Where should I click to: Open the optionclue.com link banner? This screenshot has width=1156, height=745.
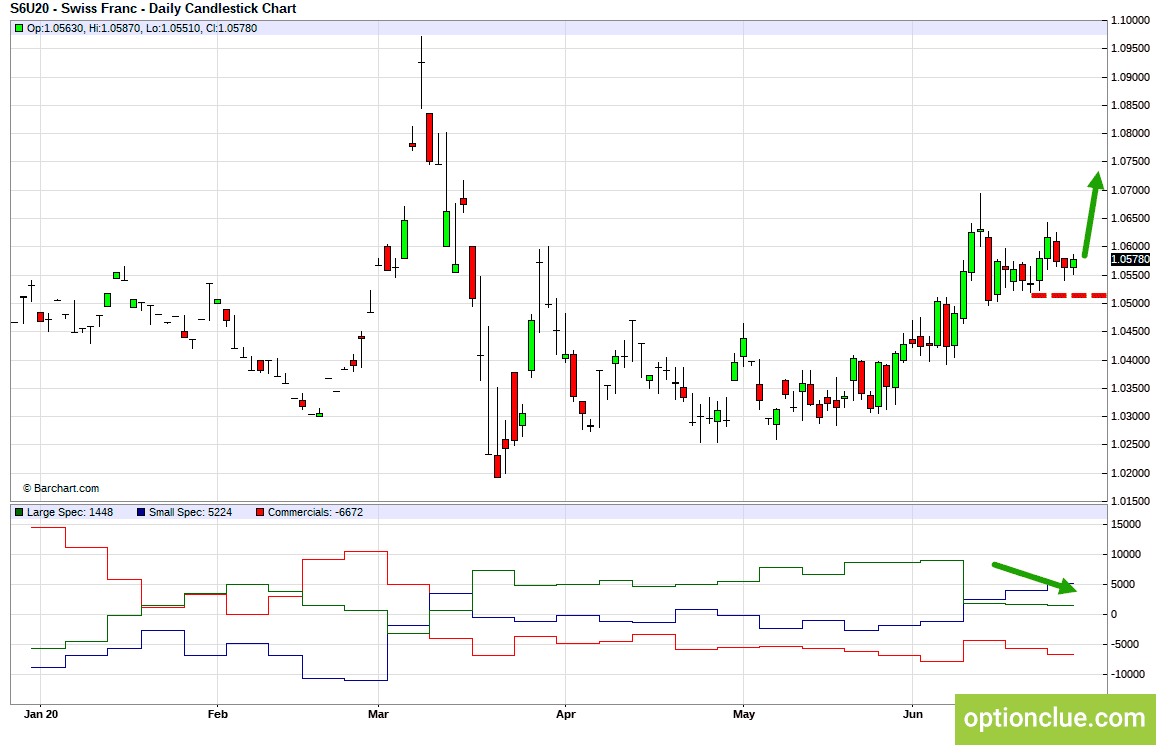click(1055, 718)
